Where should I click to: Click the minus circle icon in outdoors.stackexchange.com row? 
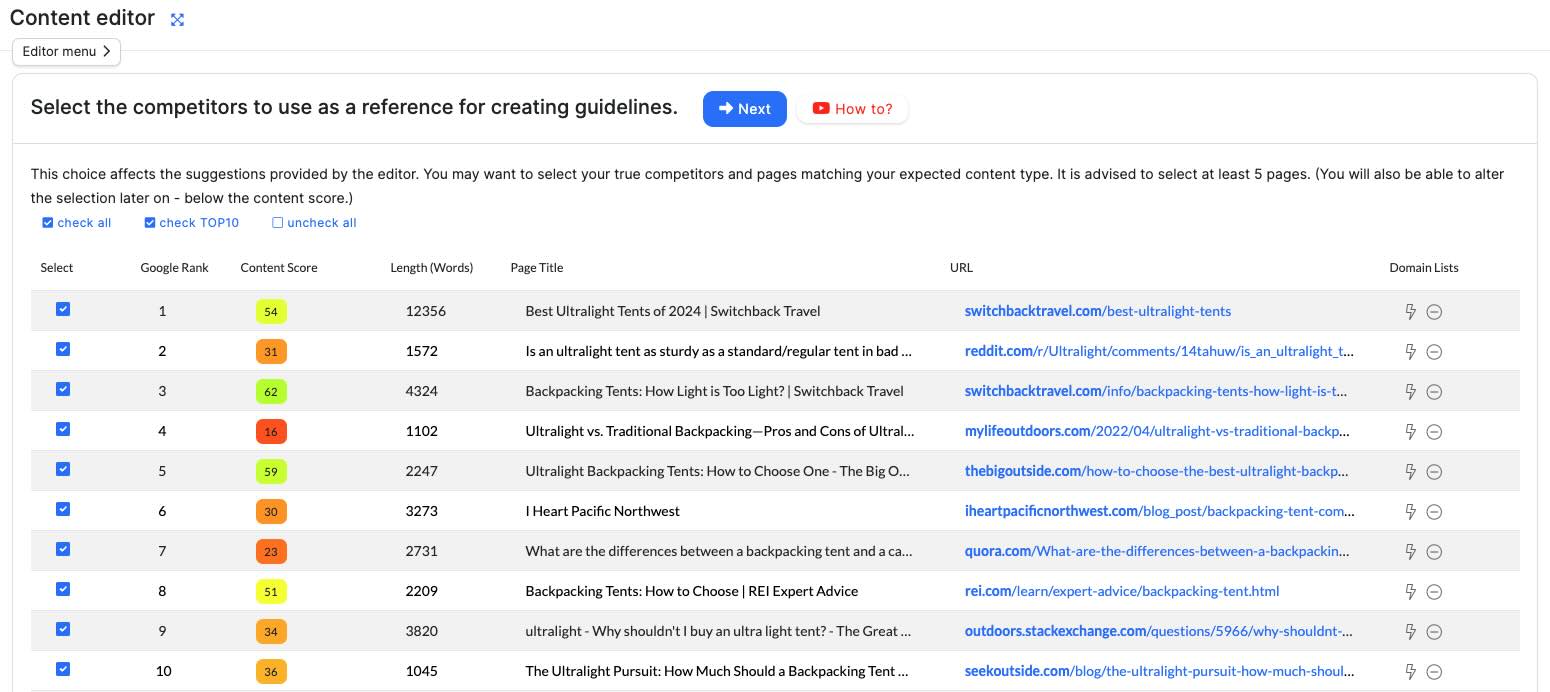point(1434,632)
